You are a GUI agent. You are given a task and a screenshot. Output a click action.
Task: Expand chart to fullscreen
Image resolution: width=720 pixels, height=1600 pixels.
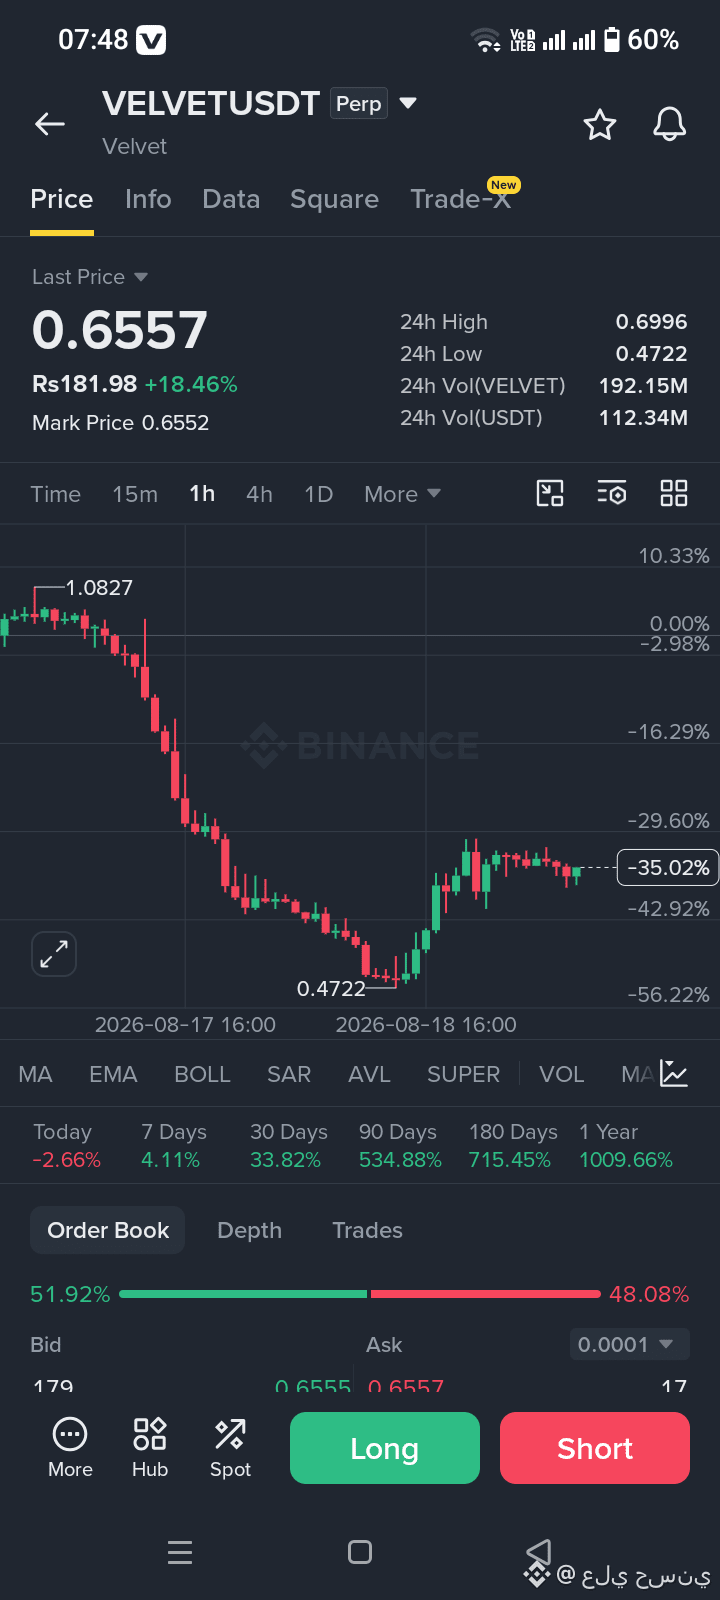click(x=54, y=954)
